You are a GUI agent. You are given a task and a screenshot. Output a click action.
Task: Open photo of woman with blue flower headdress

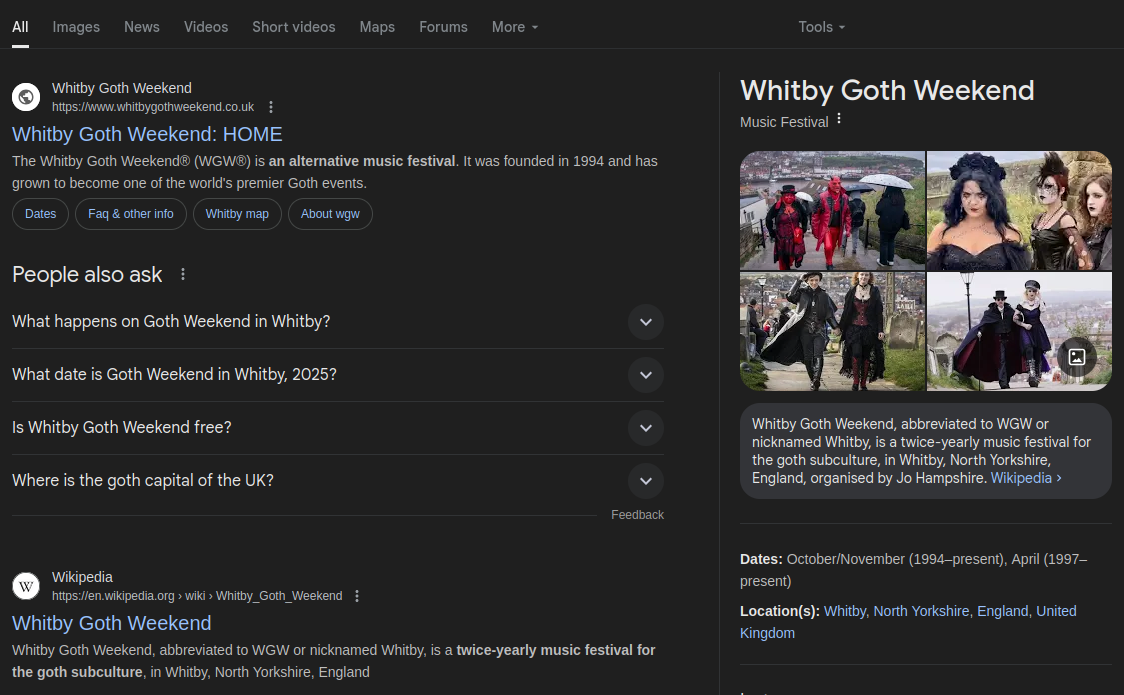coord(1019,210)
